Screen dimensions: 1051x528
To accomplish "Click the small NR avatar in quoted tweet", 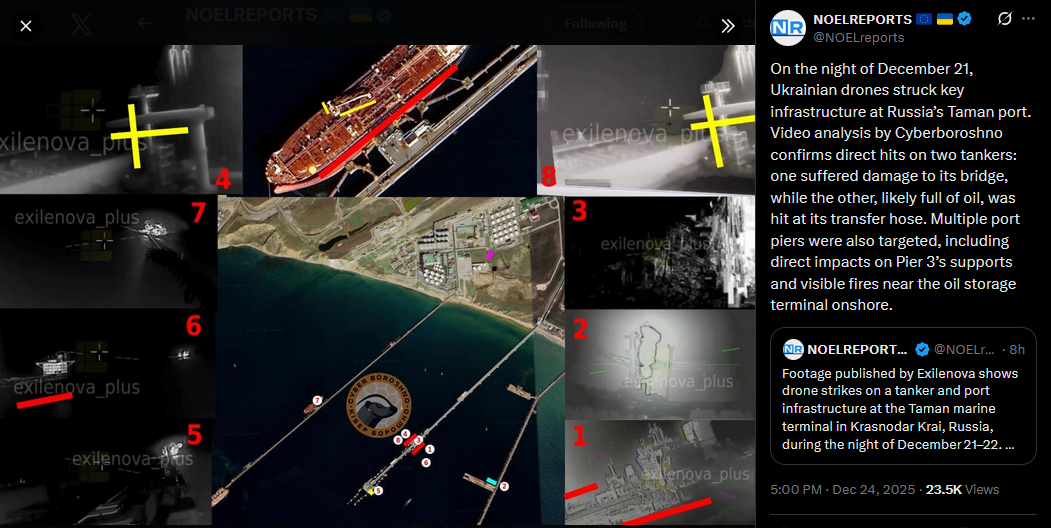I will point(793,349).
